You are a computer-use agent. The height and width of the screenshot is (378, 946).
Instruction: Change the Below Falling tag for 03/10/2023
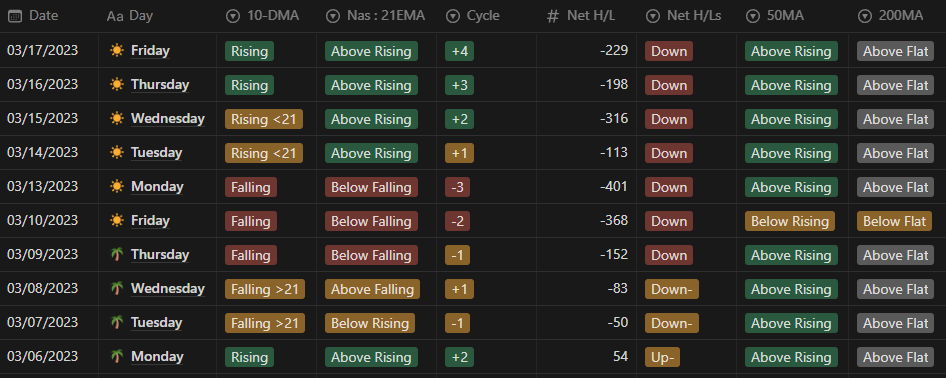point(371,221)
